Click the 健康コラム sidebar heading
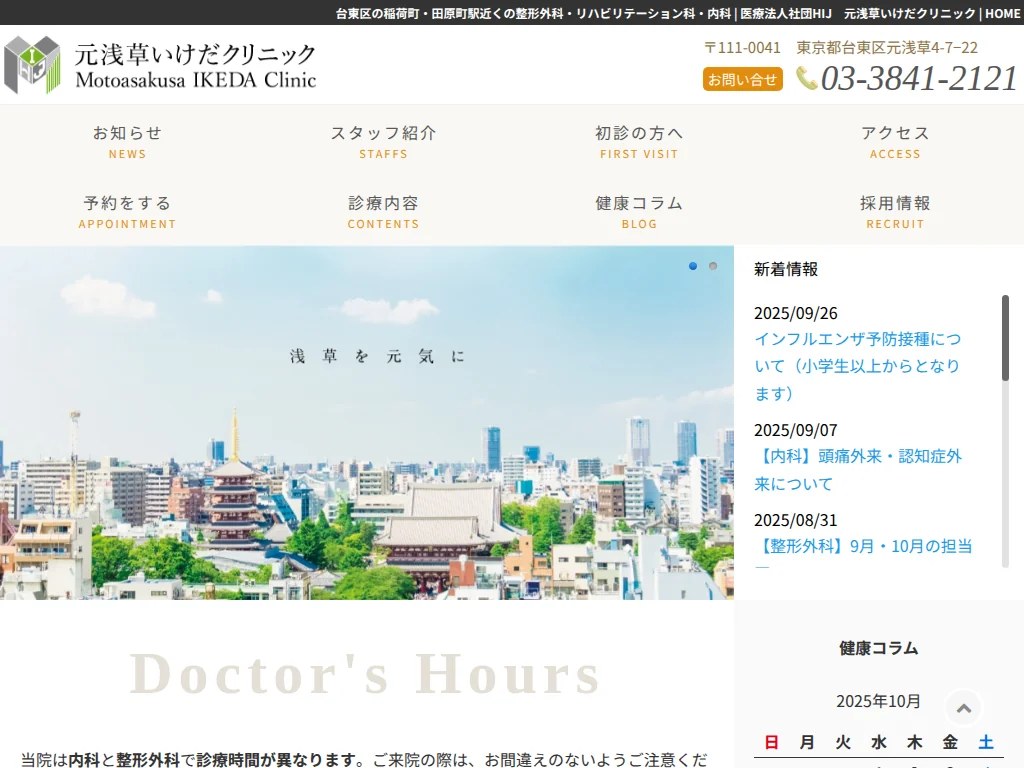The image size is (1024, 768). (x=878, y=648)
